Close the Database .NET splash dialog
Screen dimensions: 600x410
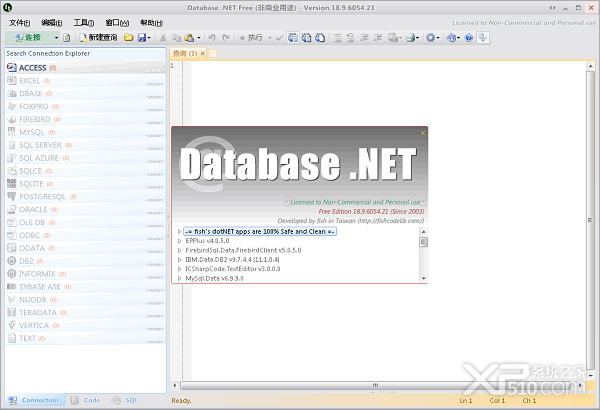click(x=423, y=133)
